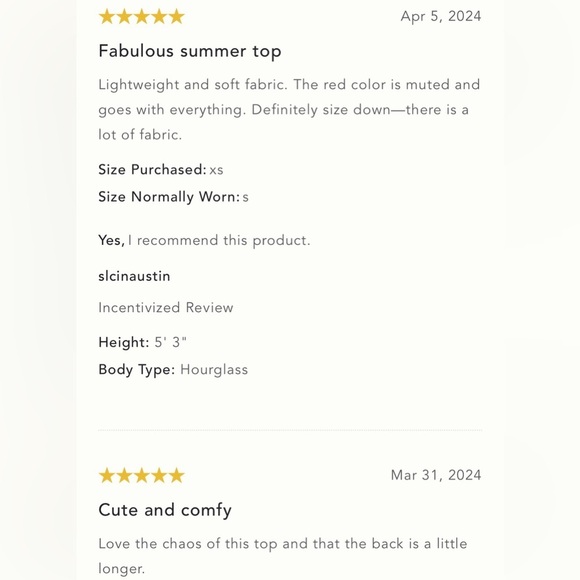Click the first star of the Mar 31 review
This screenshot has height=580, width=580.
(x=107, y=475)
